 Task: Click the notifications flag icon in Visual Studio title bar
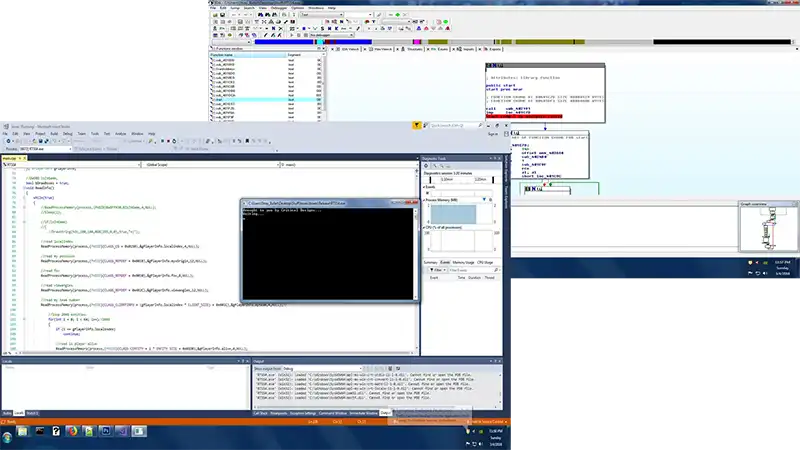417,125
